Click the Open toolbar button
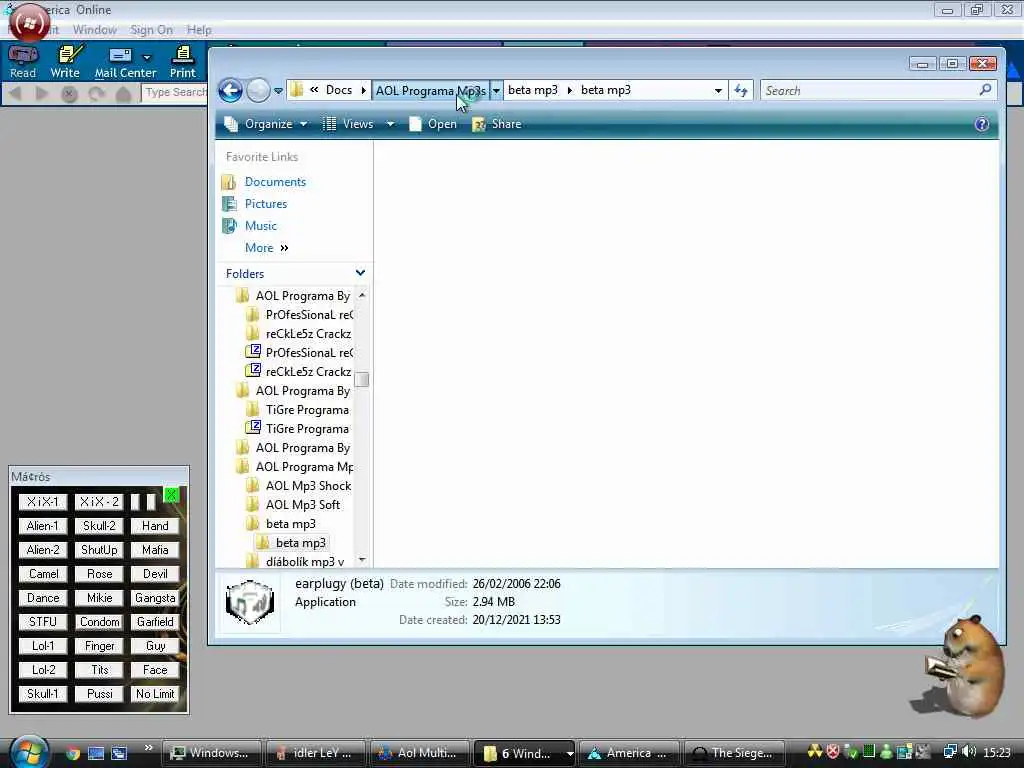This screenshot has height=768, width=1024. point(432,124)
